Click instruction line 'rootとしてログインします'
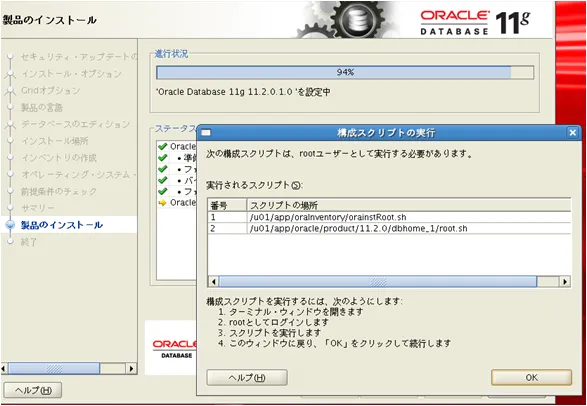587x406 pixels. click(x=279, y=322)
